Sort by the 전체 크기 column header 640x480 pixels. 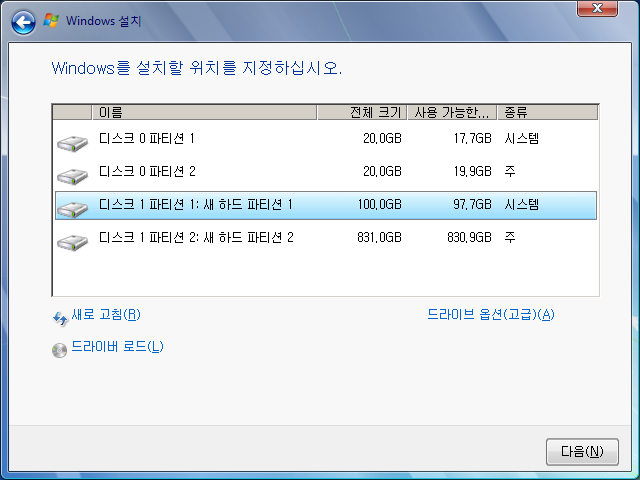[362, 112]
